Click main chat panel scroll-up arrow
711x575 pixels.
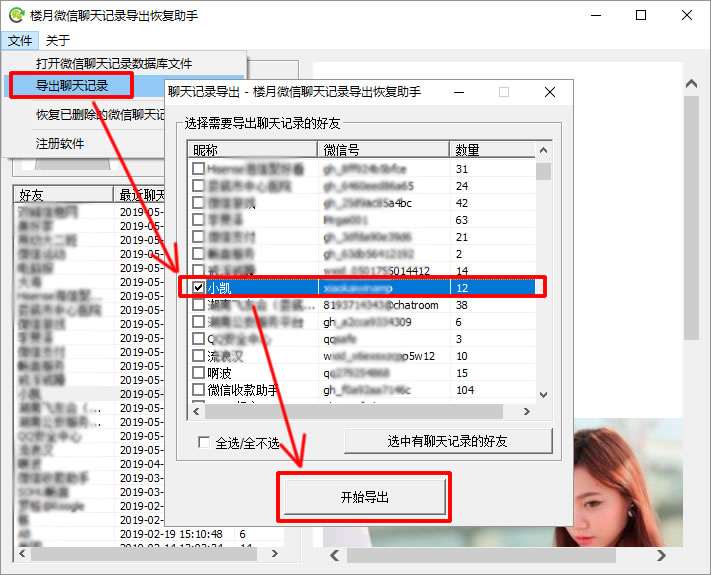692,84
